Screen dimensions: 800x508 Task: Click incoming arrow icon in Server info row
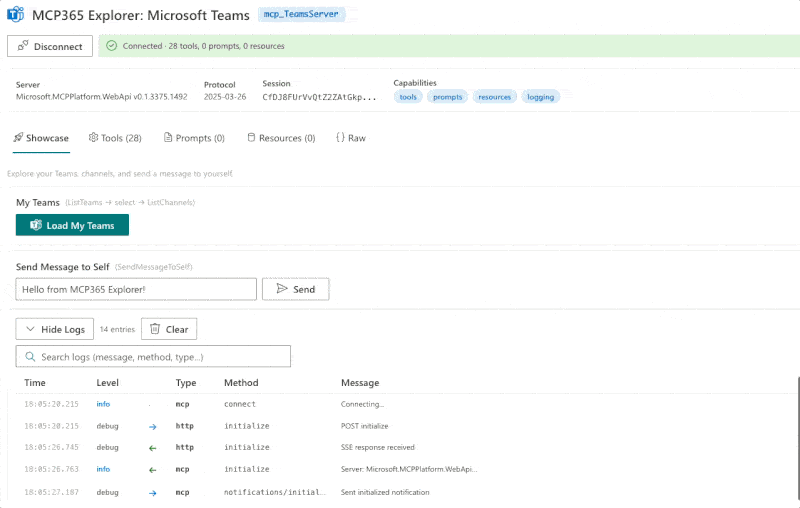[153, 470]
